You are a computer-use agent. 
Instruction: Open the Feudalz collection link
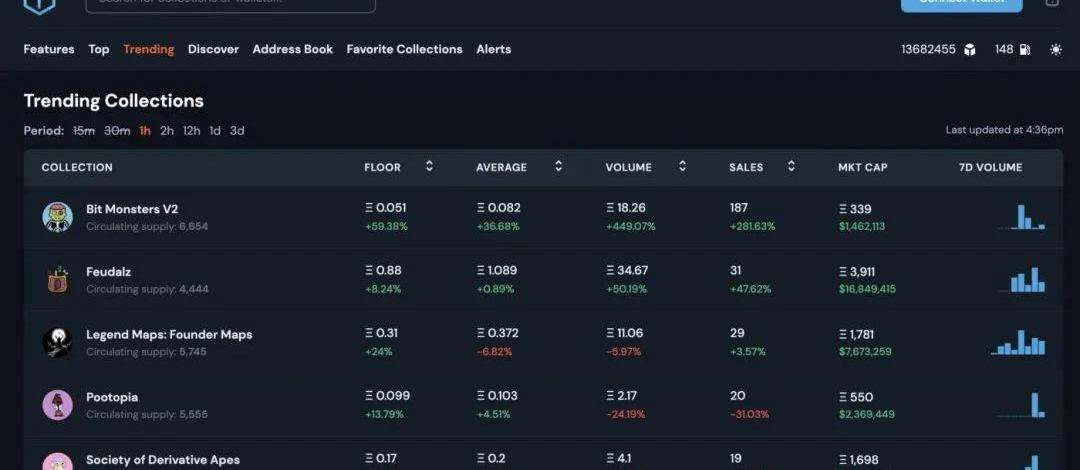coord(108,272)
